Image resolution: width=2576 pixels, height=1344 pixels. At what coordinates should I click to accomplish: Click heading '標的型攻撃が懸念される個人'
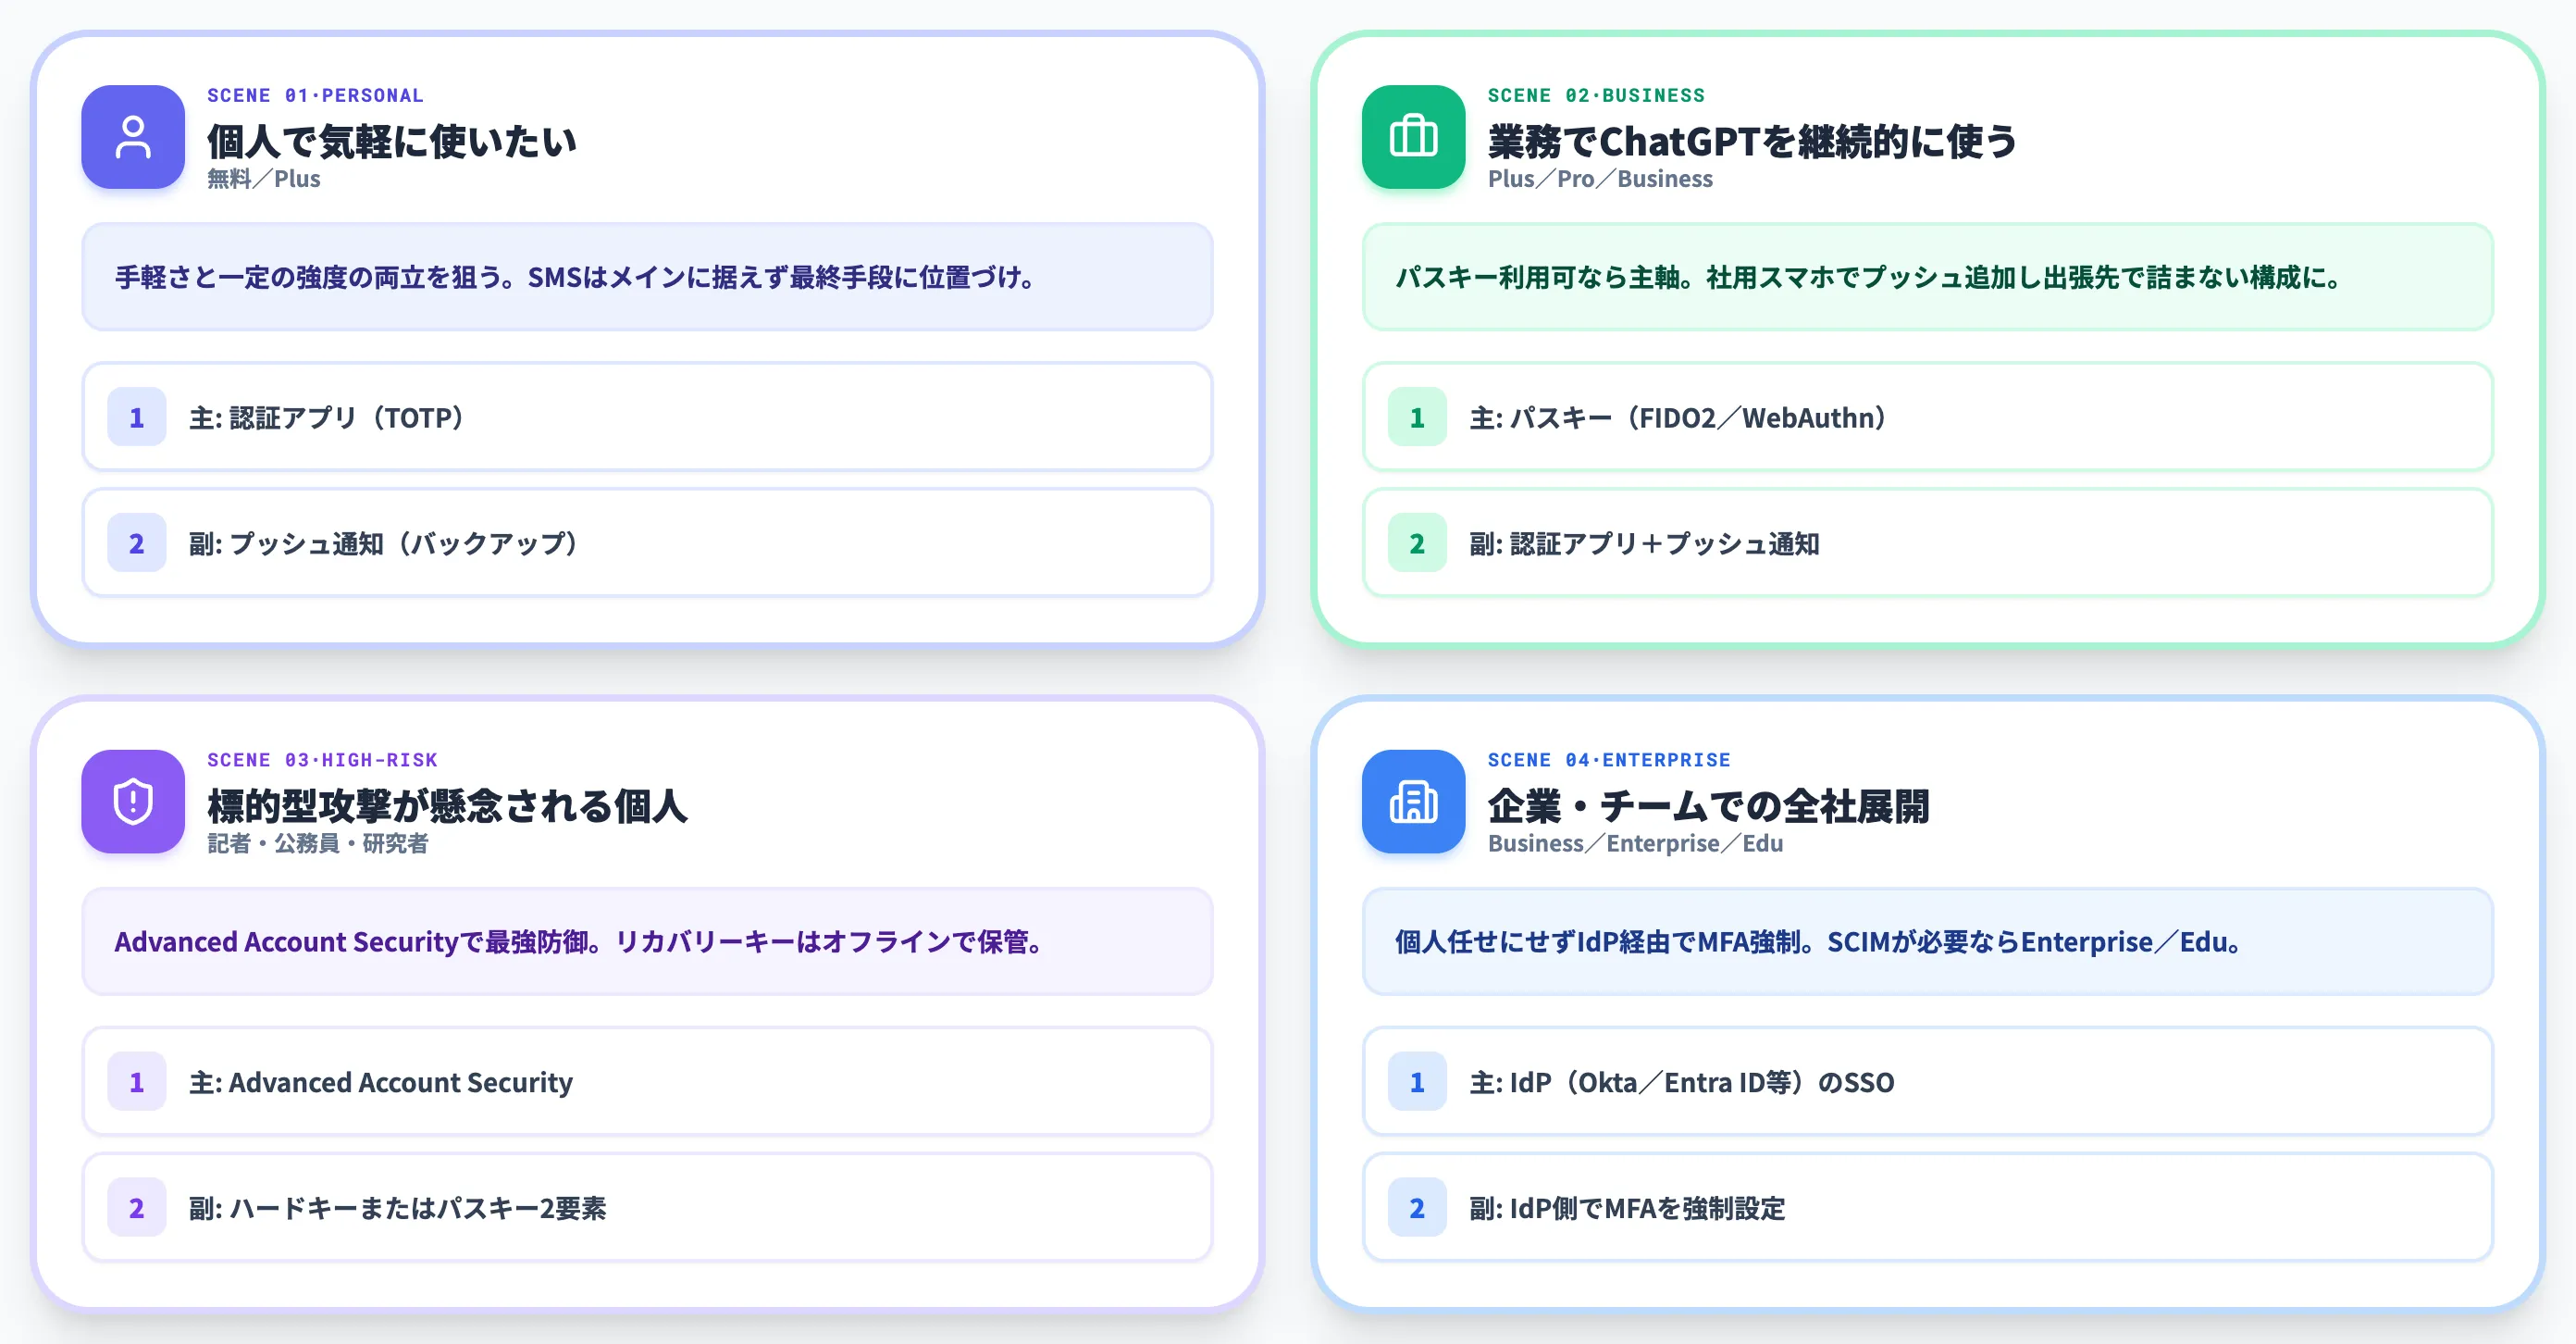[447, 806]
